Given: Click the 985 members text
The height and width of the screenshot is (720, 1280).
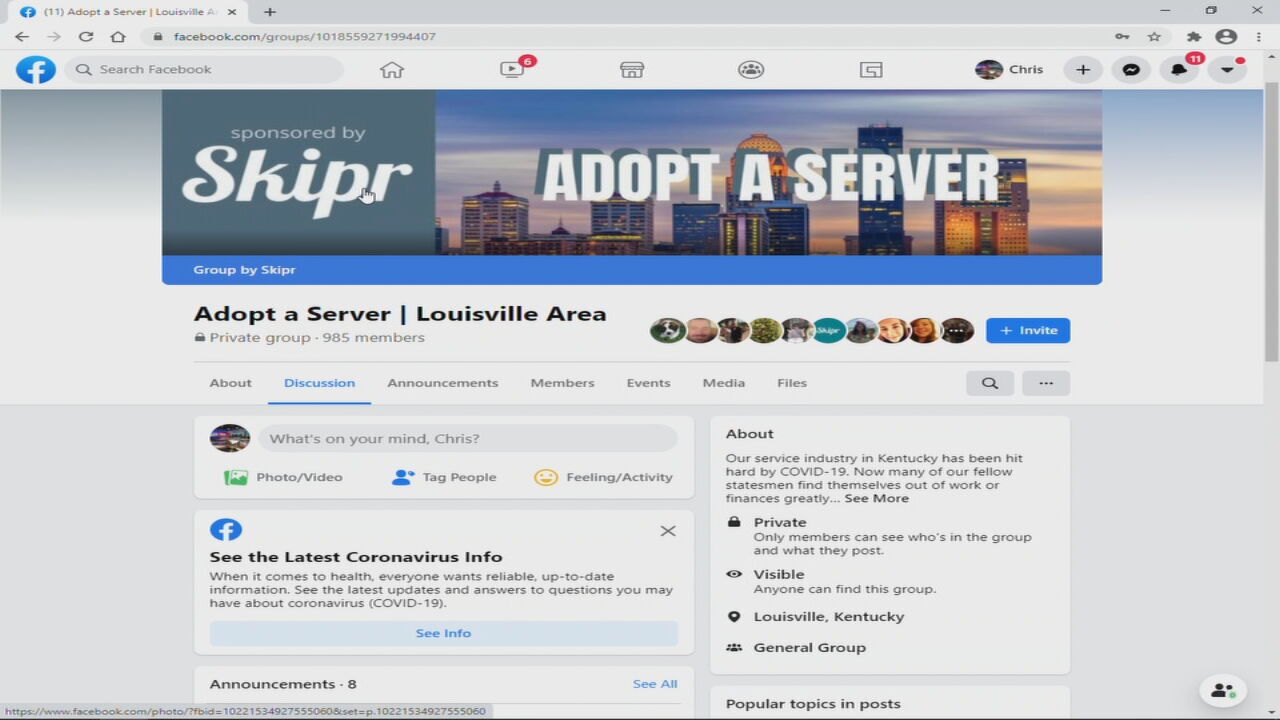Looking at the screenshot, I should tap(375, 338).
